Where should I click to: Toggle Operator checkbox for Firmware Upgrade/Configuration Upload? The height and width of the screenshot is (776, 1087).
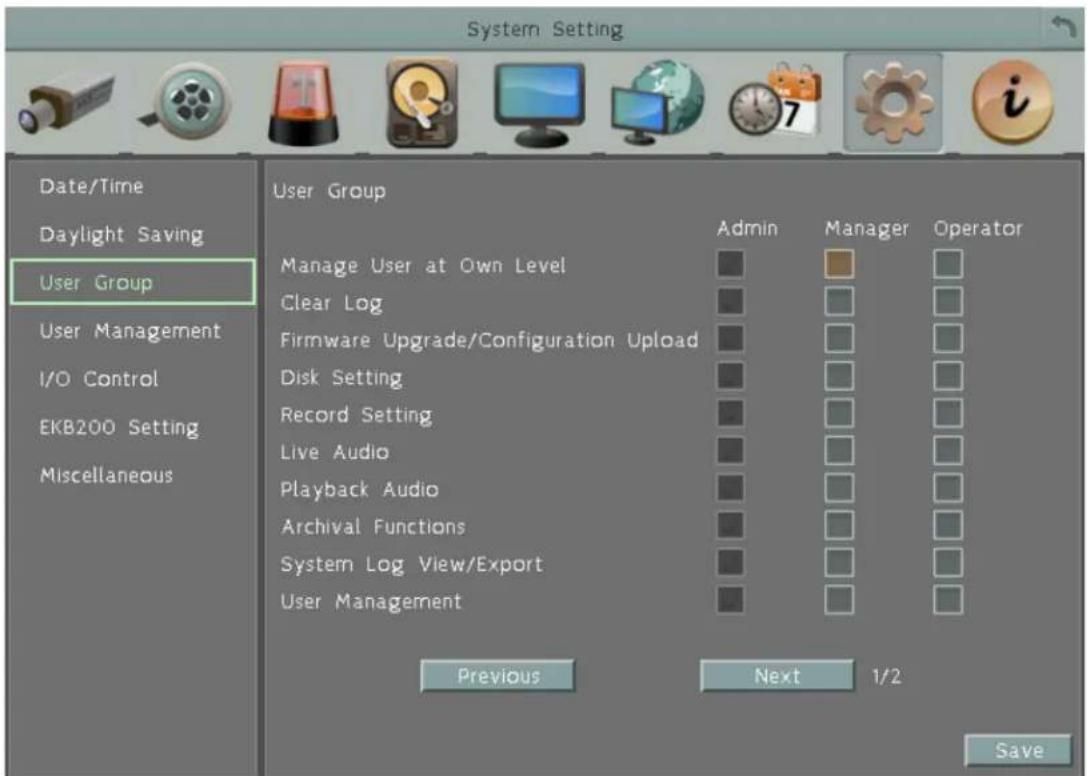coord(948,339)
